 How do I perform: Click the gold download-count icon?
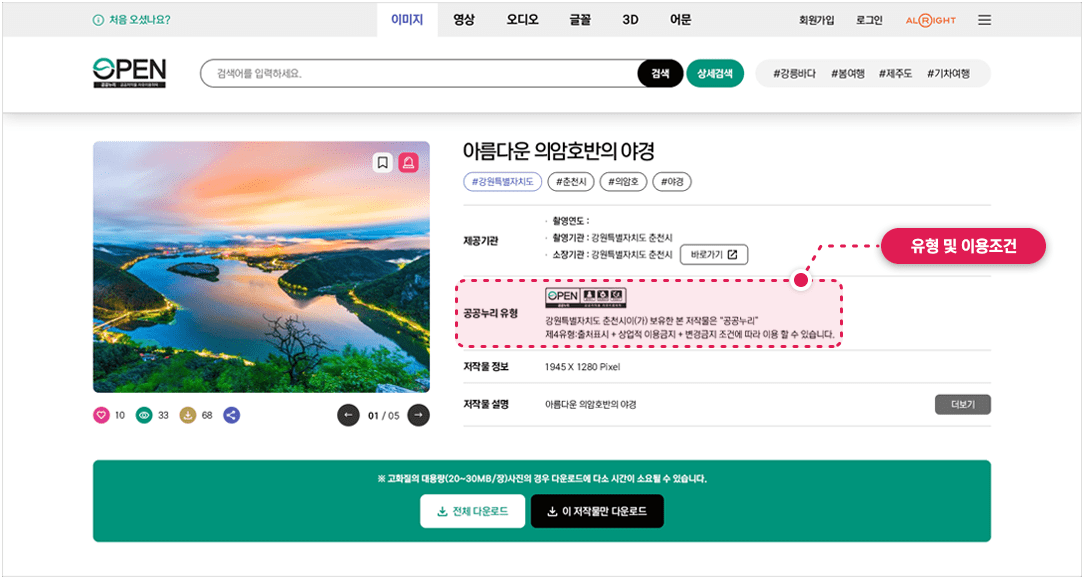pos(188,415)
